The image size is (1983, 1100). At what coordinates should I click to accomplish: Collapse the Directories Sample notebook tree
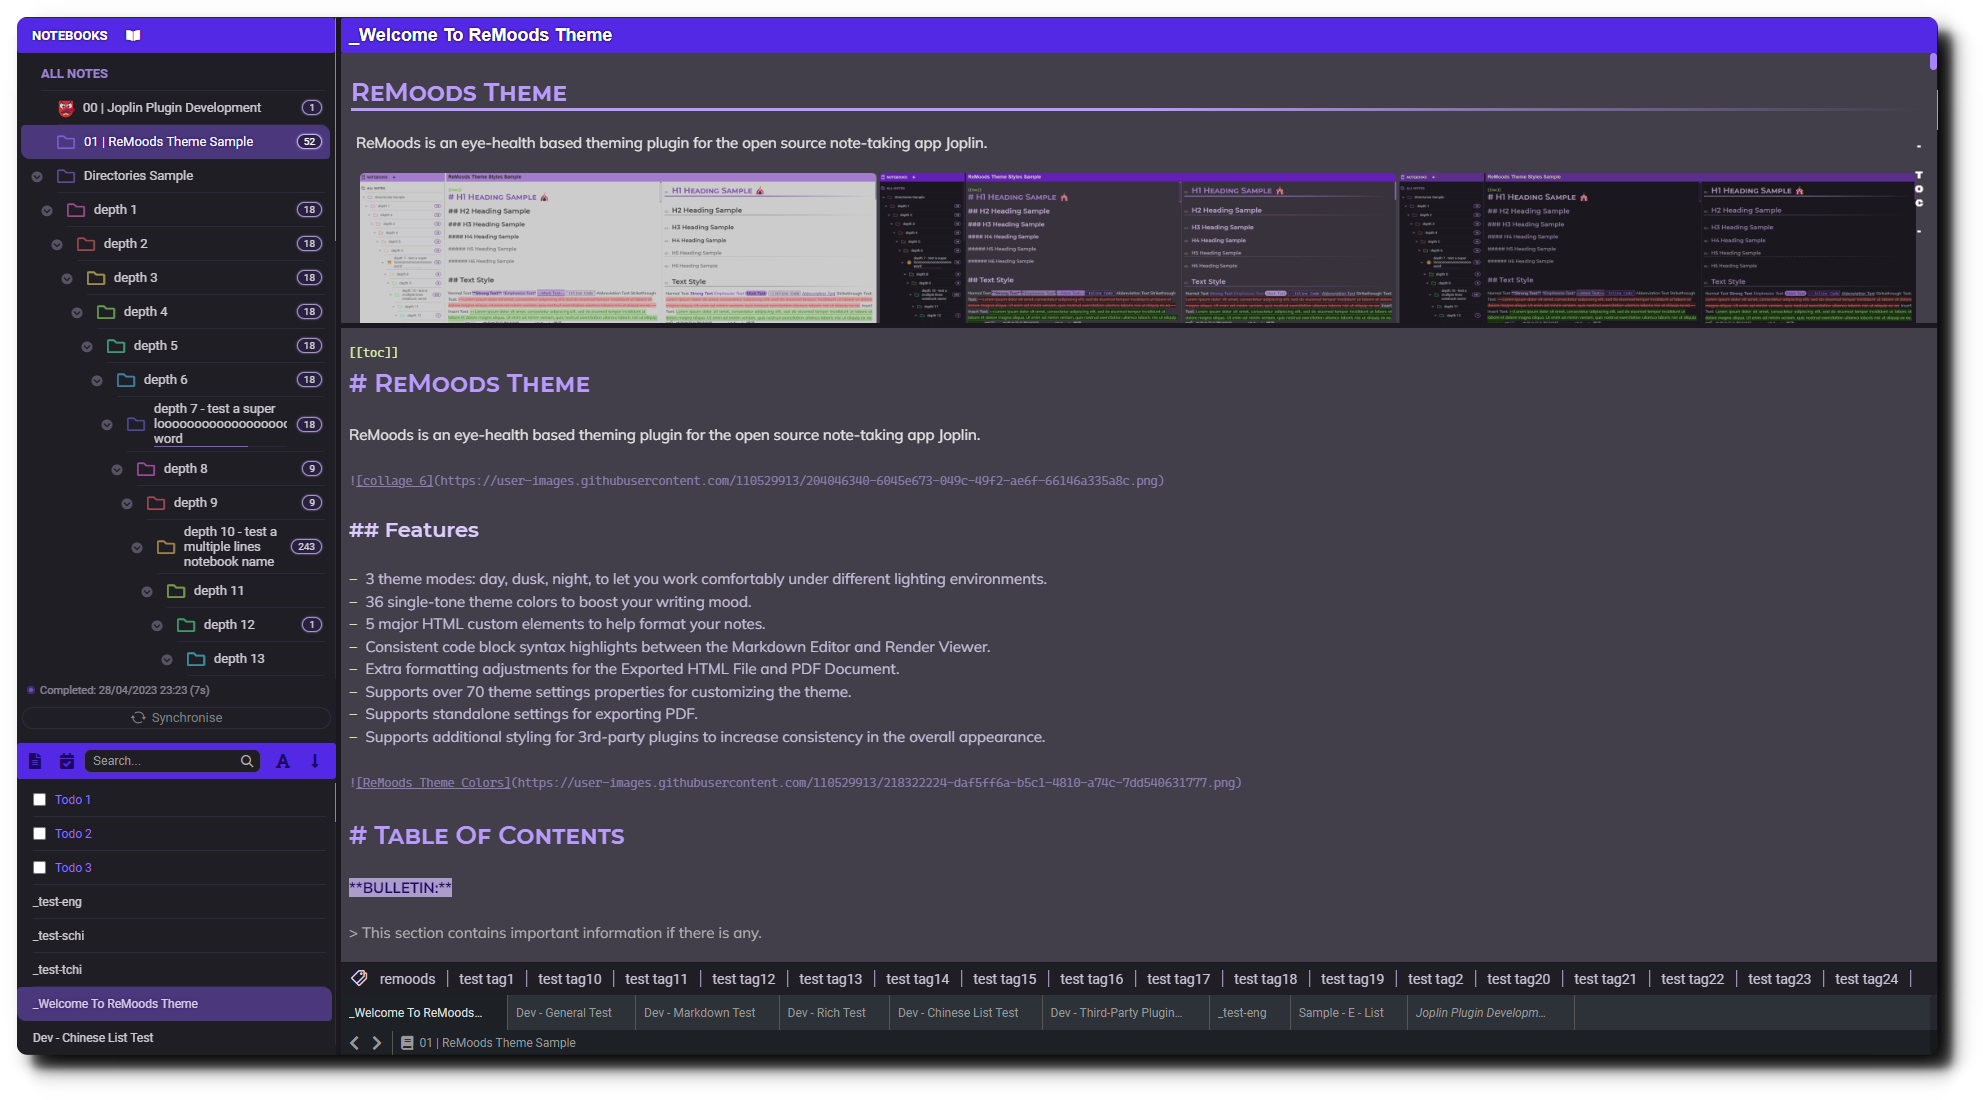click(37, 177)
